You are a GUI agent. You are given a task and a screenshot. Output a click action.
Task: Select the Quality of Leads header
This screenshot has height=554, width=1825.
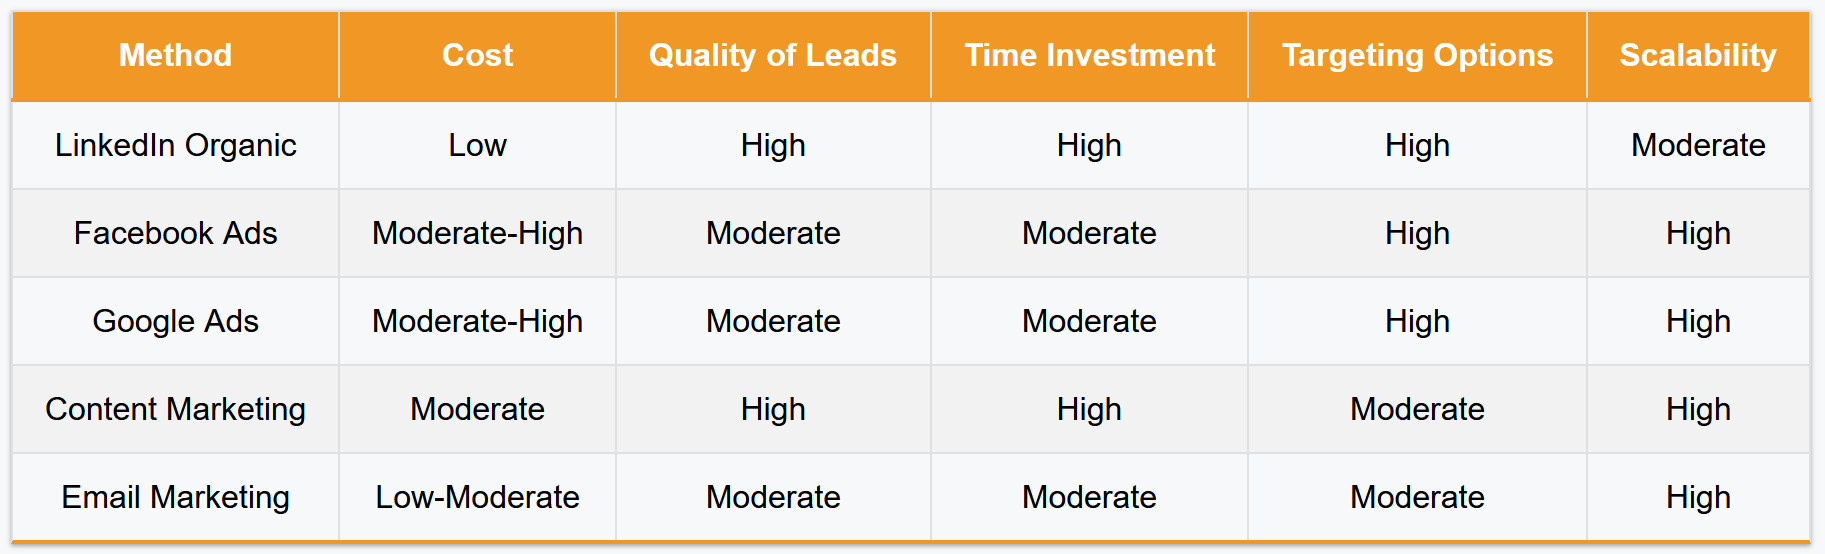[772, 55]
